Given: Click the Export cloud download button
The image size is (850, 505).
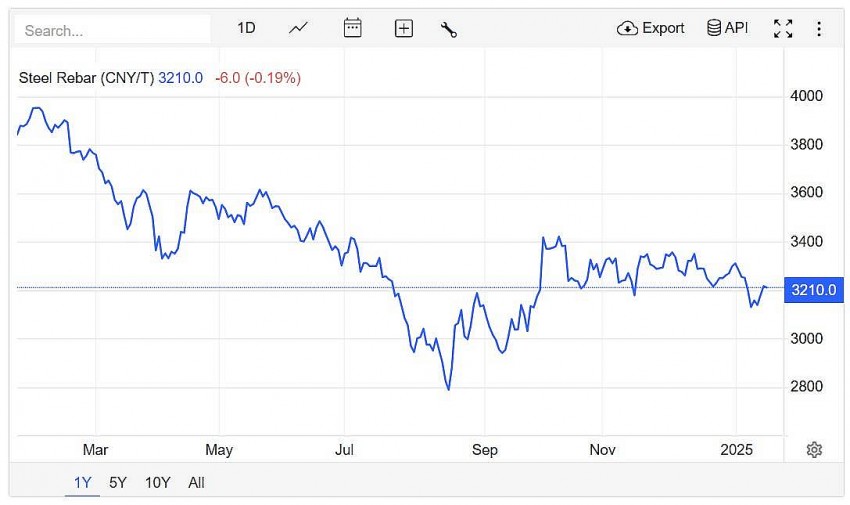Looking at the screenshot, I should click(x=651, y=28).
